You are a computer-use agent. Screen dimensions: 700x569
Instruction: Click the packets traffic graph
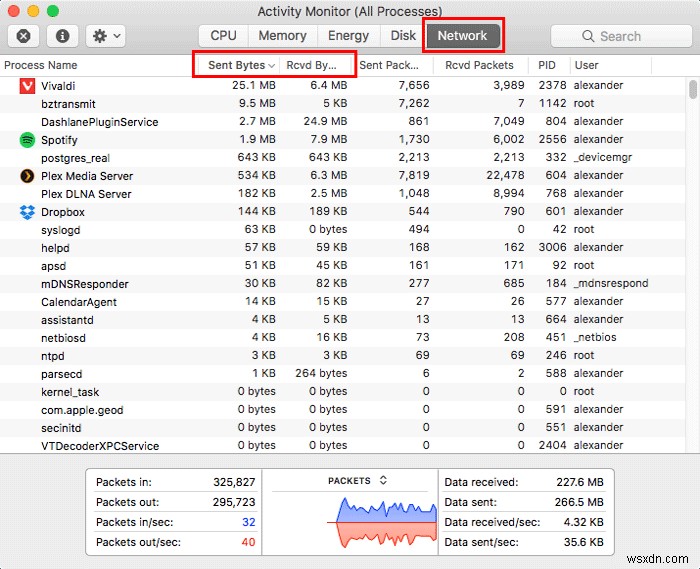tap(382, 522)
